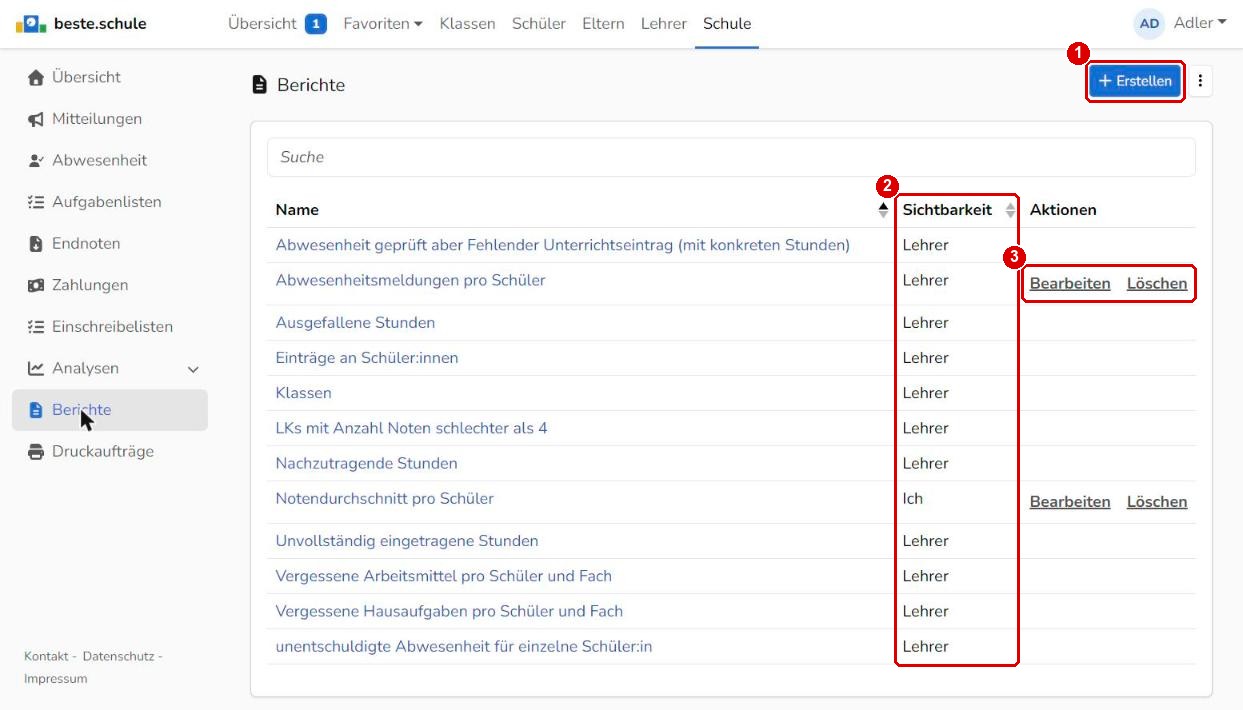
Task: Go to the Klassen tab
Action: pos(467,23)
